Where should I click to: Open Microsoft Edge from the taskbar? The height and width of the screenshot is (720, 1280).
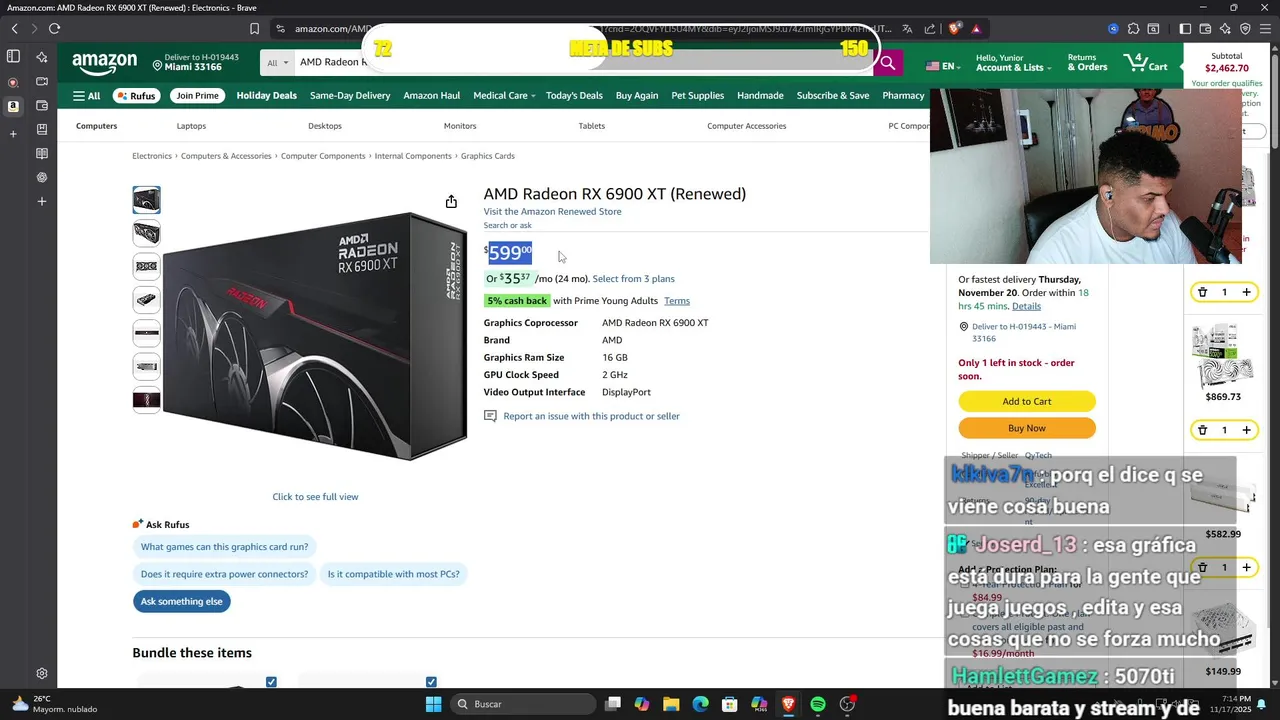point(701,704)
